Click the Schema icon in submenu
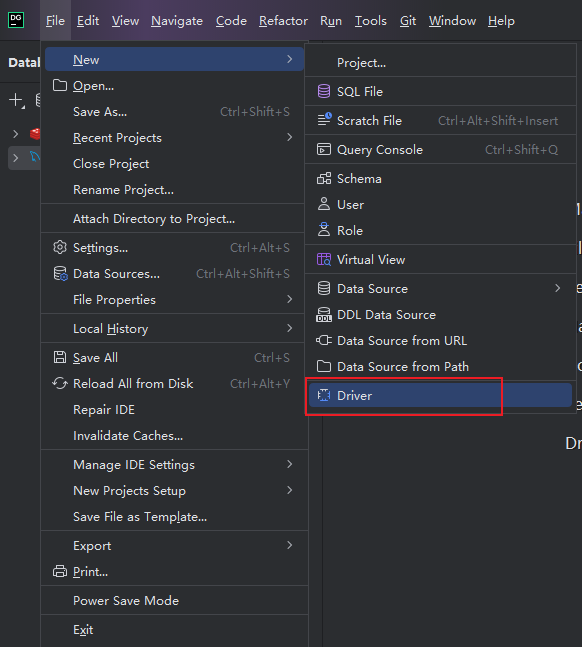The image size is (582, 647). tap(324, 178)
